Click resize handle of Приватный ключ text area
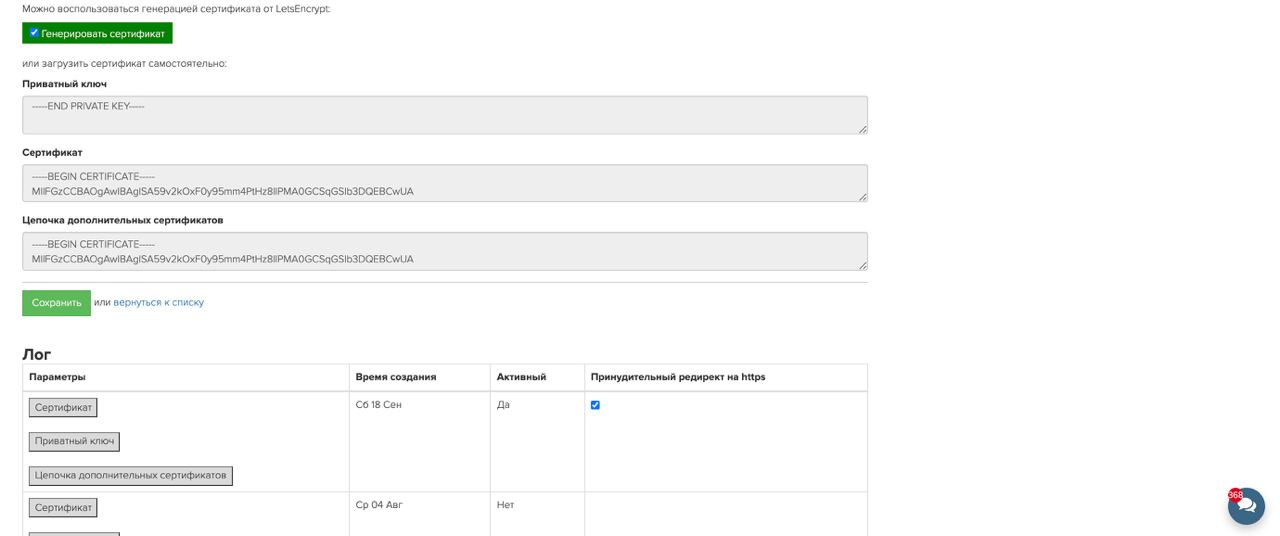Viewport: 1280px width, 536px height. 862,128
